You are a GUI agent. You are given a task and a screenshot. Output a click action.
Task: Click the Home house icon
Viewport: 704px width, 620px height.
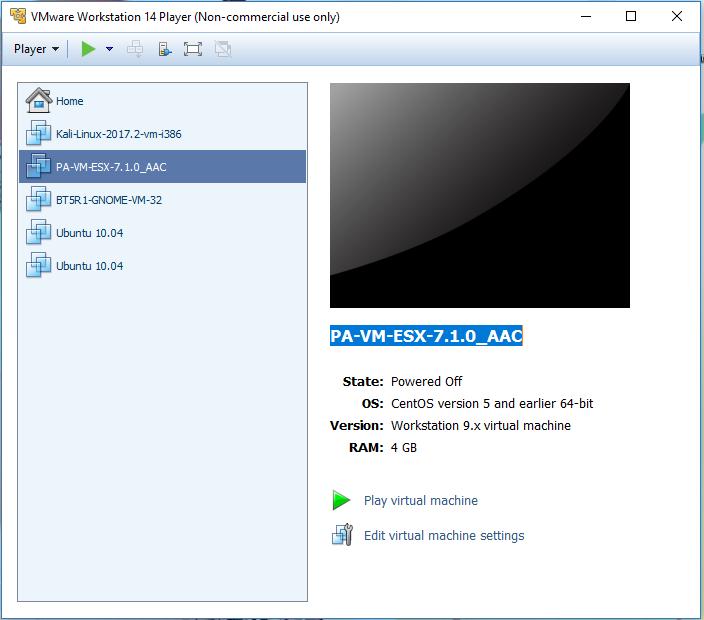click(39, 100)
